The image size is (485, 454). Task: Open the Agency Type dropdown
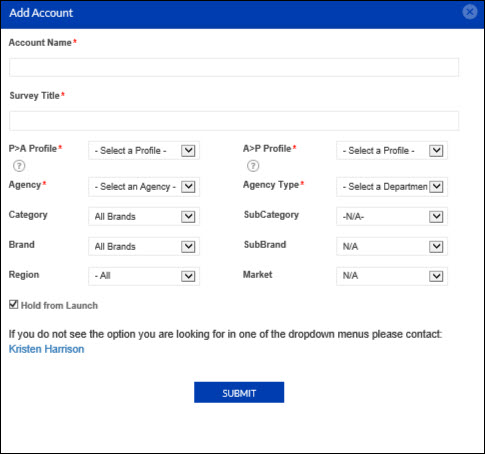tap(392, 187)
